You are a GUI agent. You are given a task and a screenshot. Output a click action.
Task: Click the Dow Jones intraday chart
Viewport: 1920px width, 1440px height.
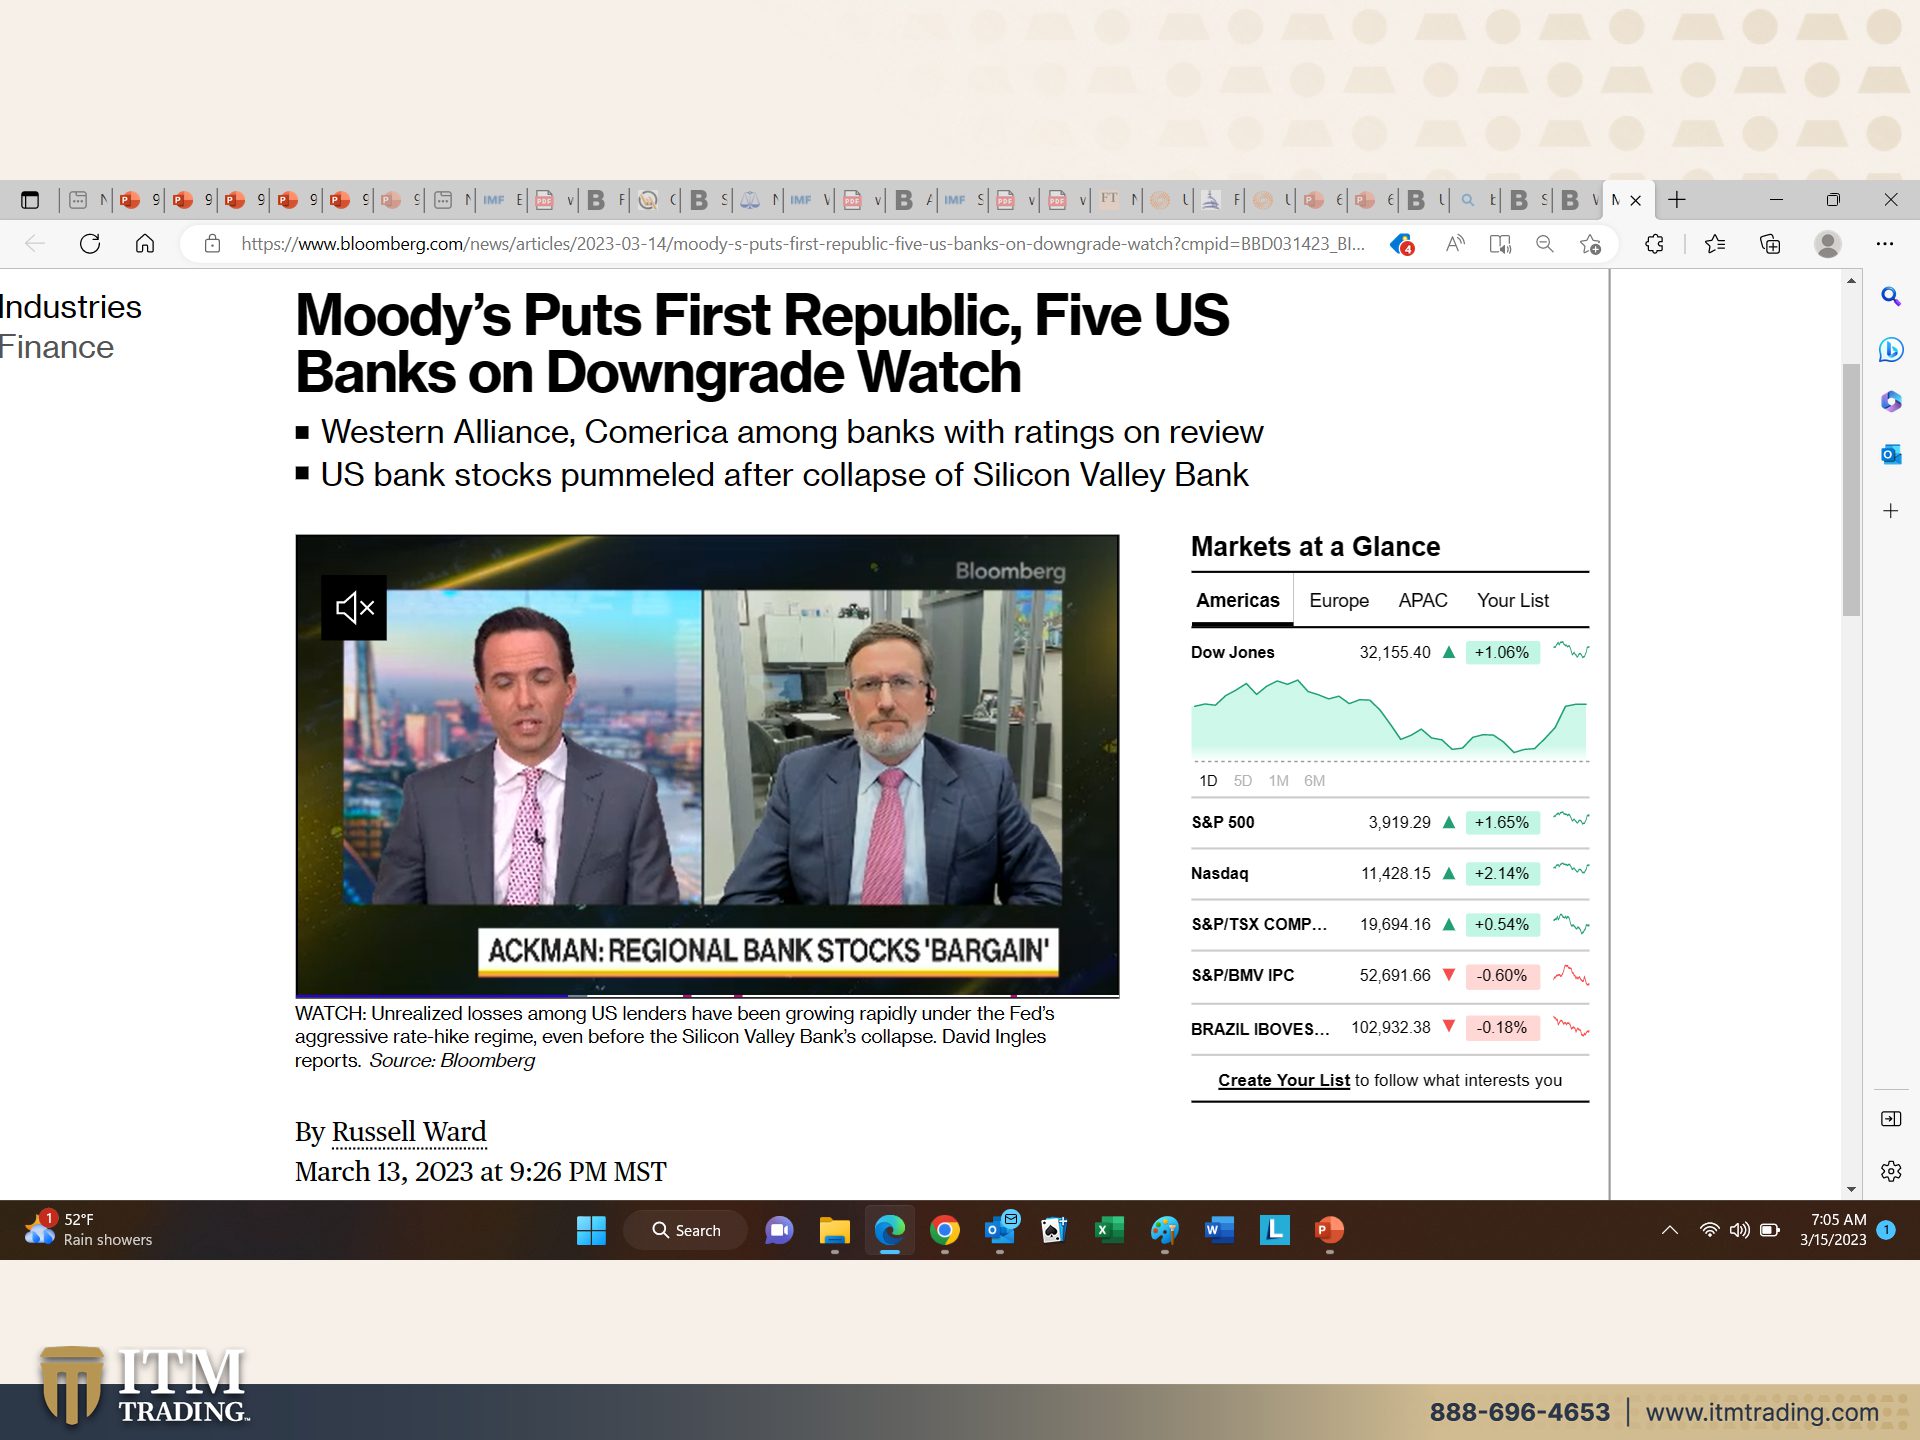click(1389, 718)
